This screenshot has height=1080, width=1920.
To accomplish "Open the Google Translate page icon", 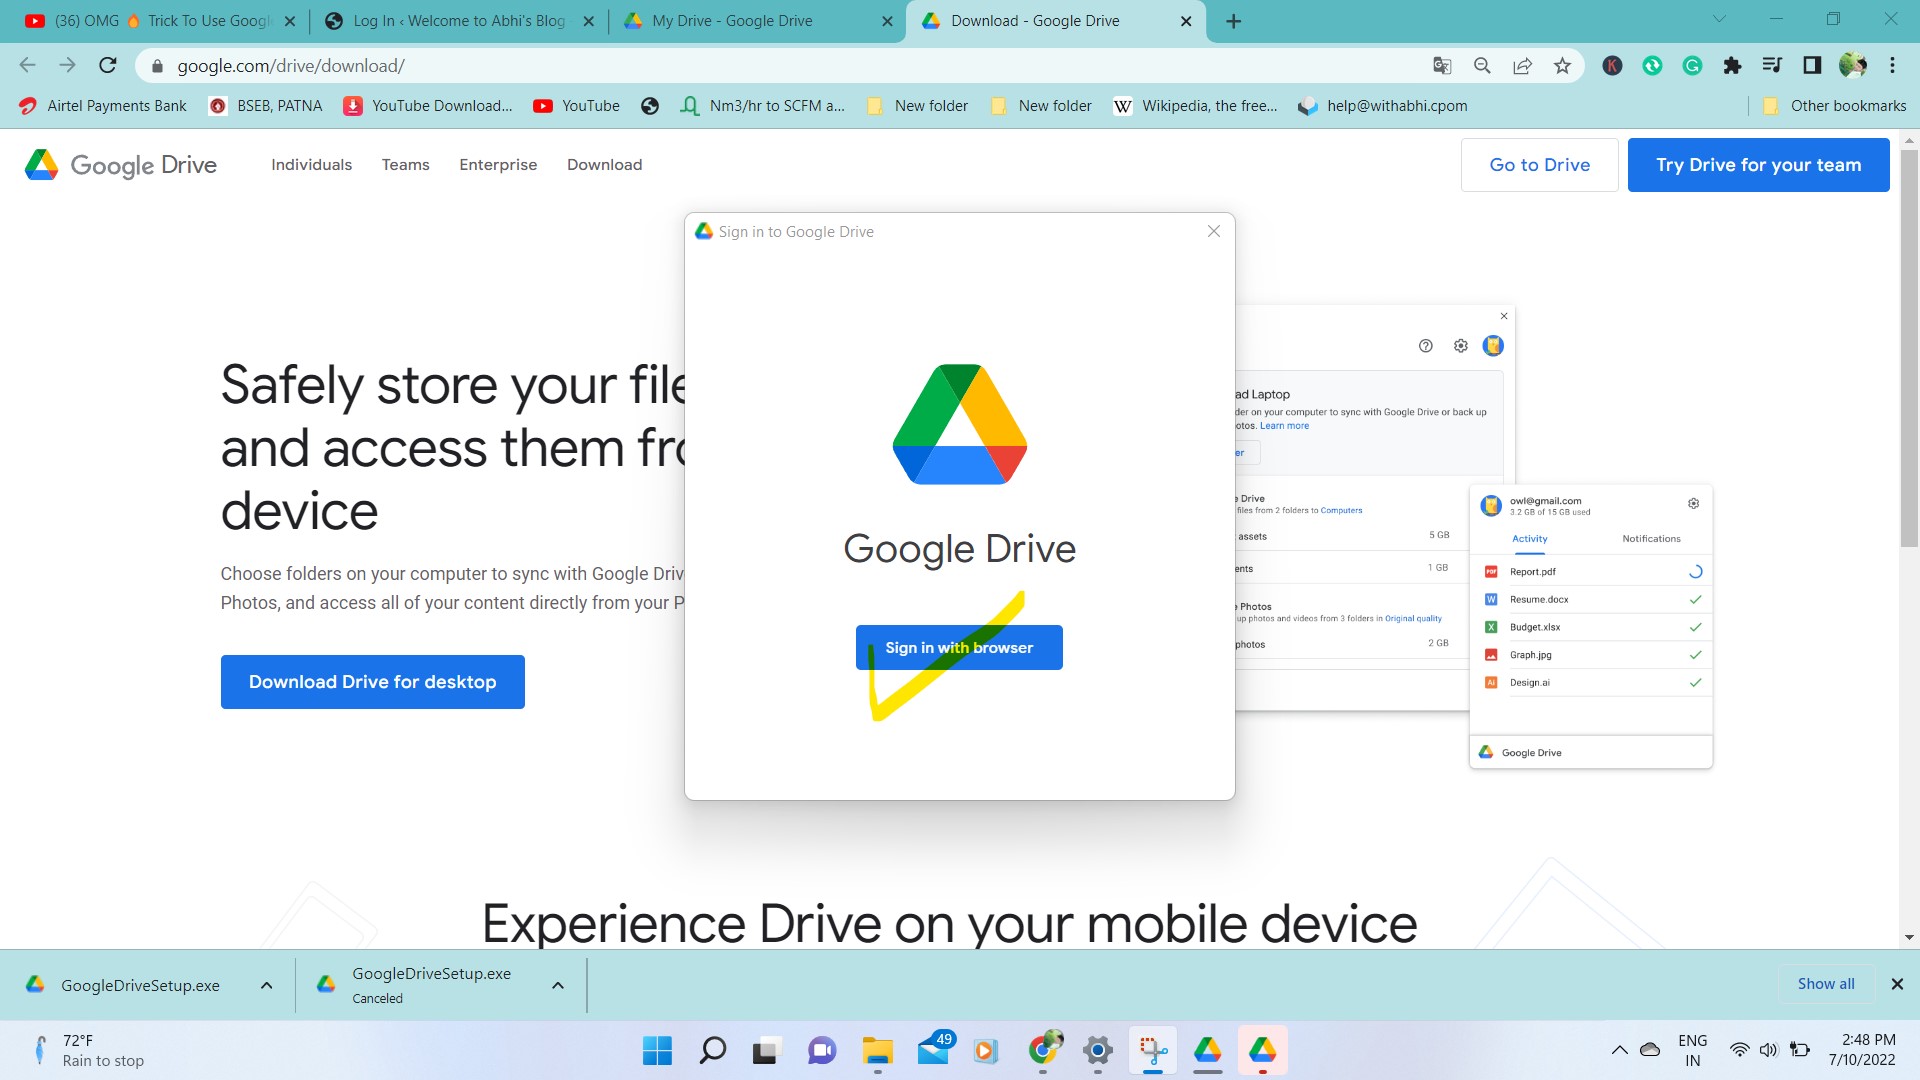I will 1442,66.
